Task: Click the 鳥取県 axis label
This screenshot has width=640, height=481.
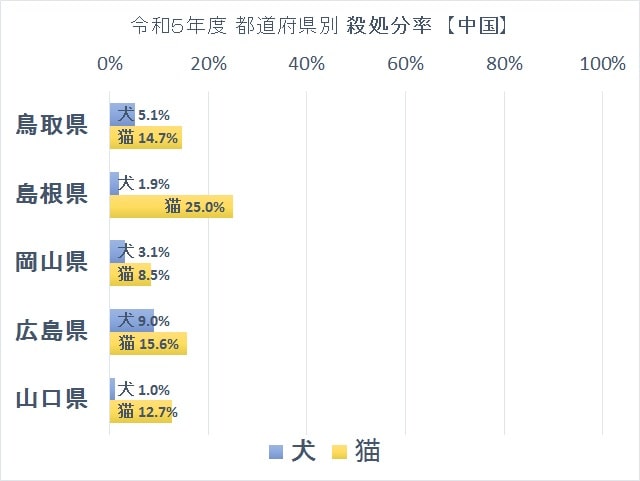Action: 52,125
